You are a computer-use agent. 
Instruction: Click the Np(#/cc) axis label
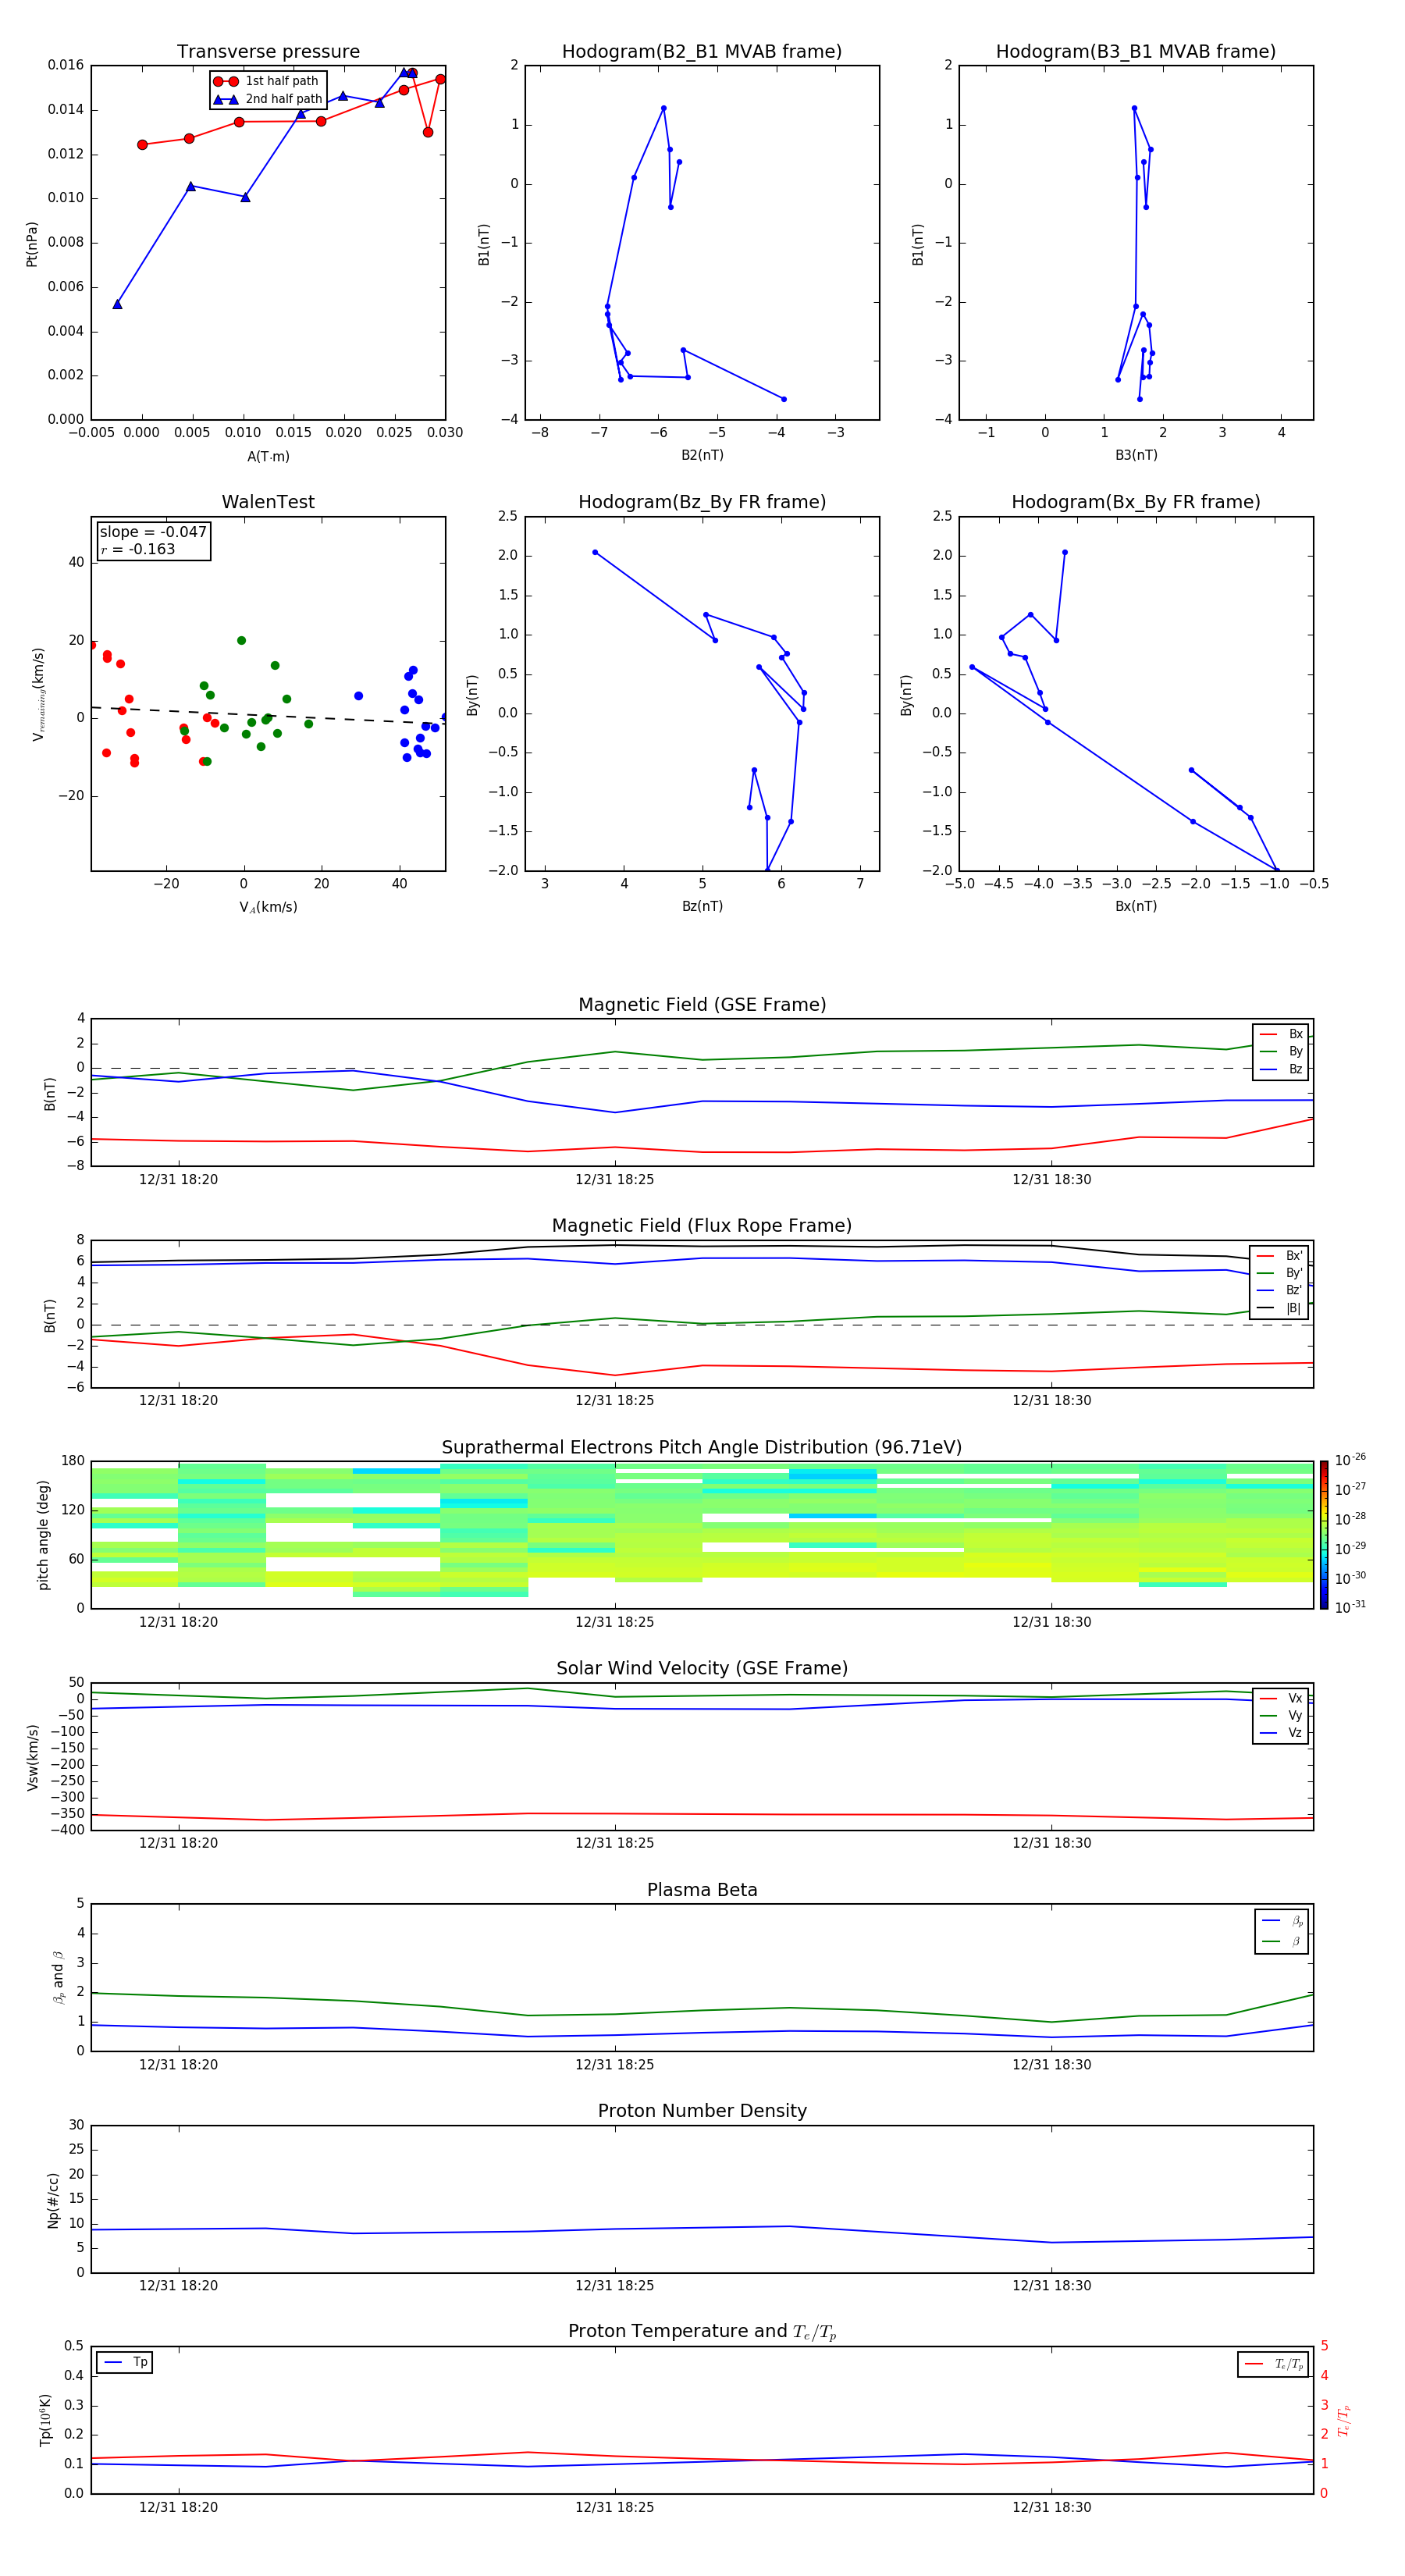click(x=53, y=2200)
